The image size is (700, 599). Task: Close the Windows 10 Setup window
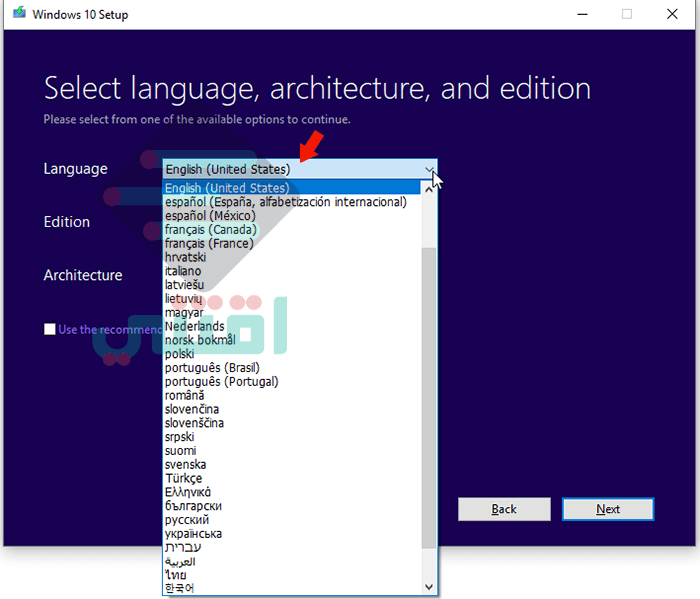[x=672, y=14]
